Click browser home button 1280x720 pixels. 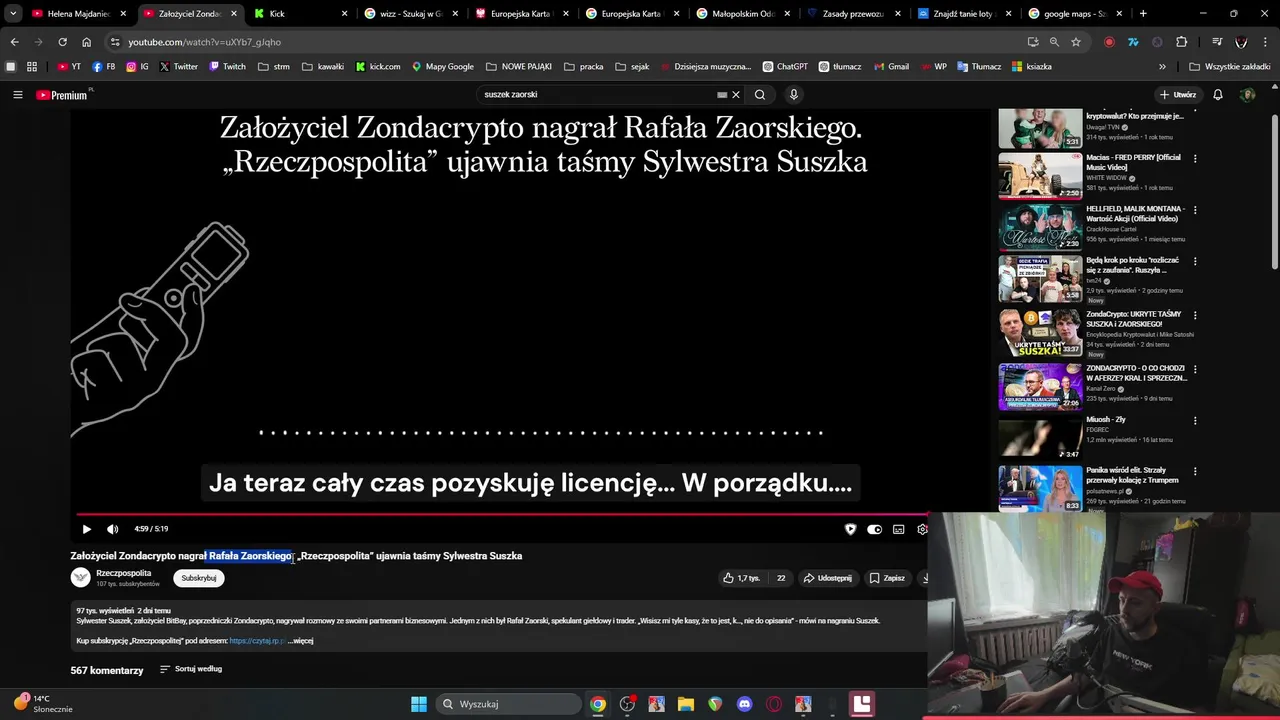86,42
